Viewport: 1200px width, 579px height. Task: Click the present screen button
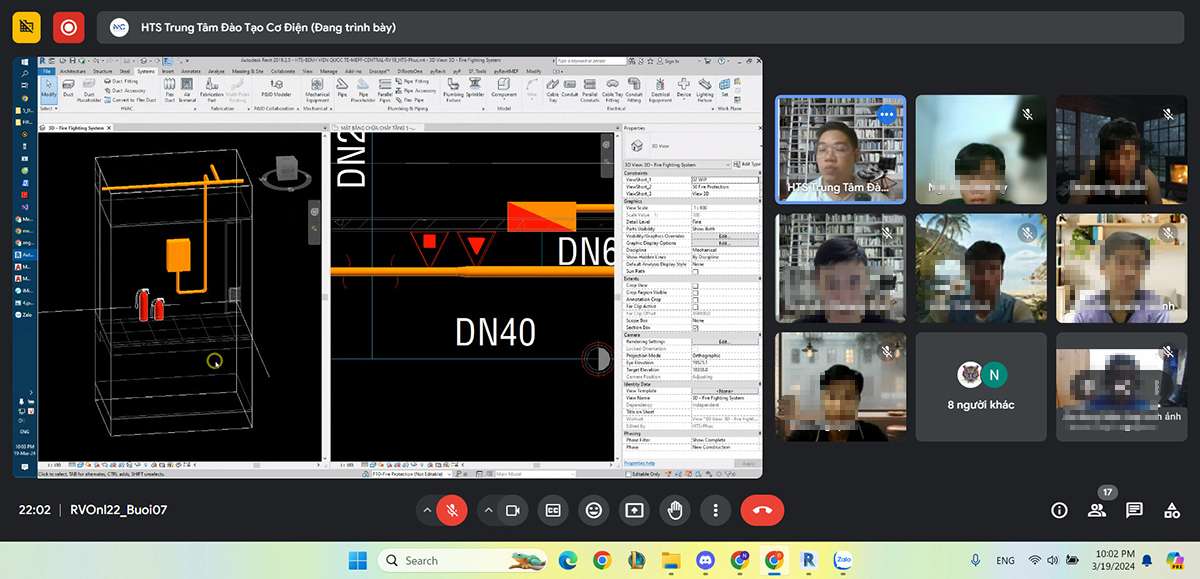click(x=634, y=510)
